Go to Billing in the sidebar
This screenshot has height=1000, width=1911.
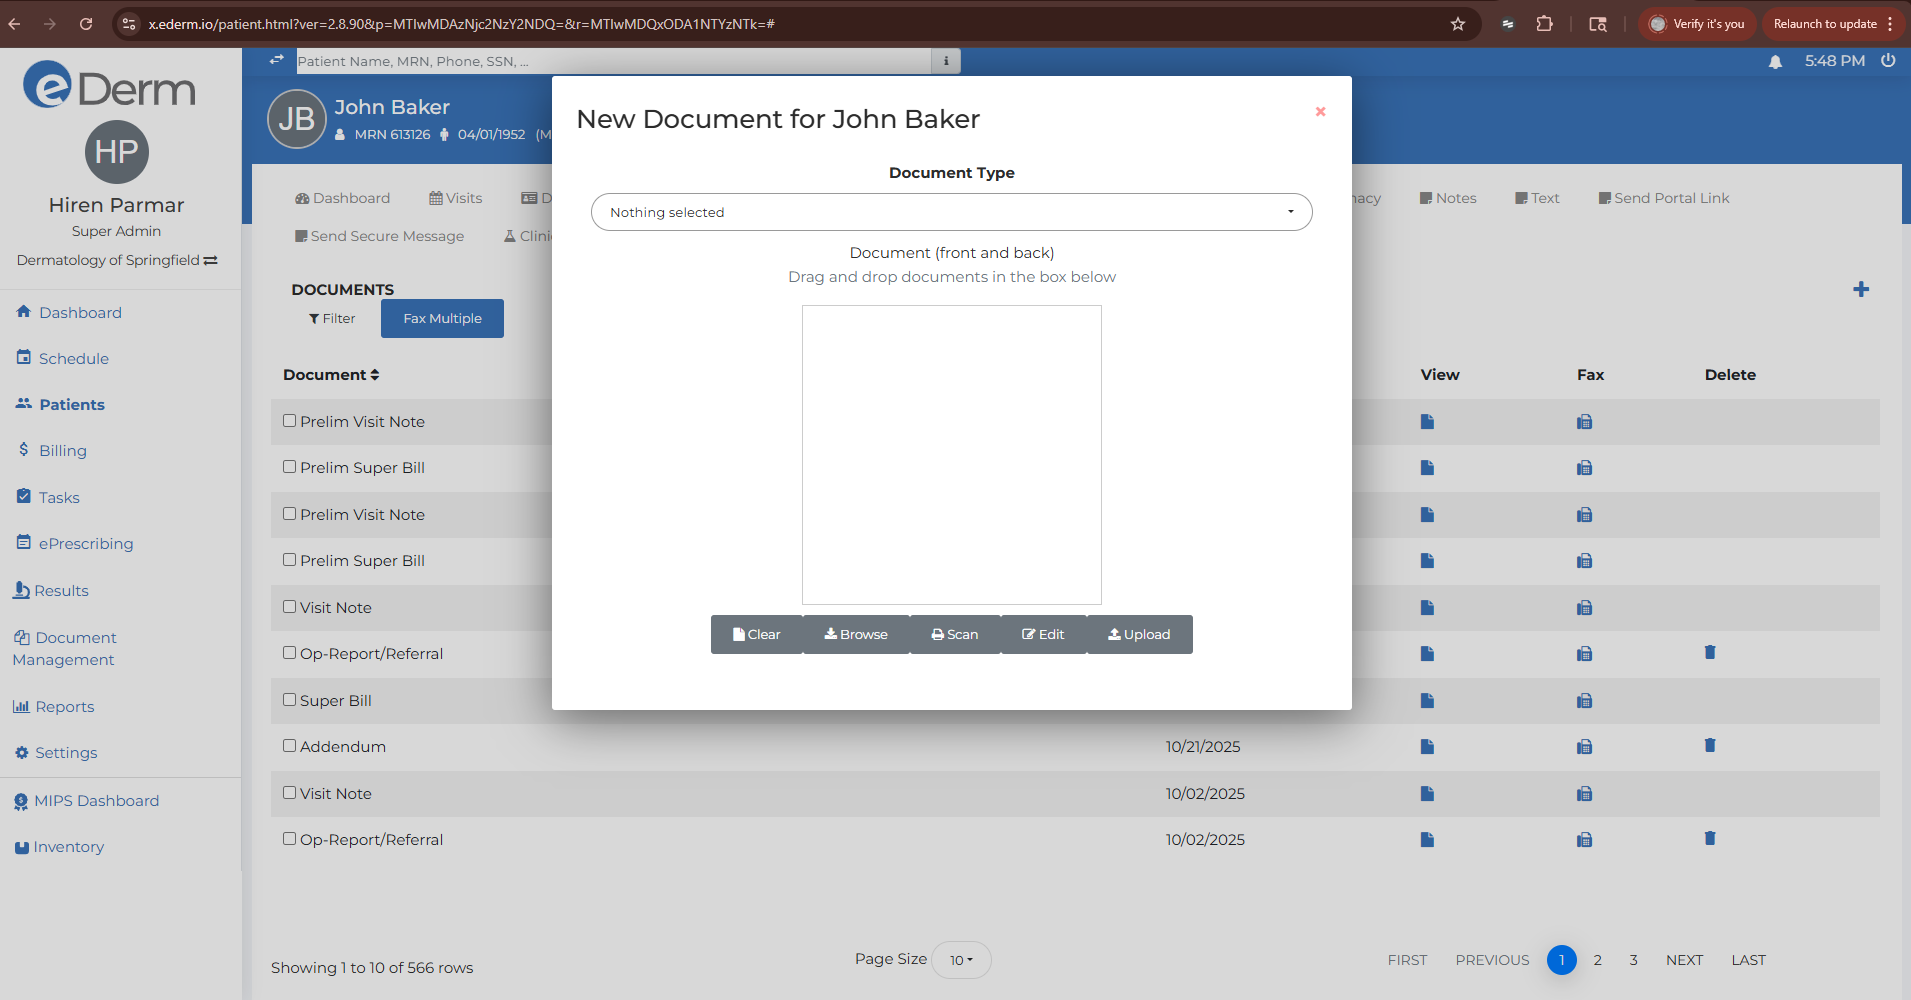[62, 451]
